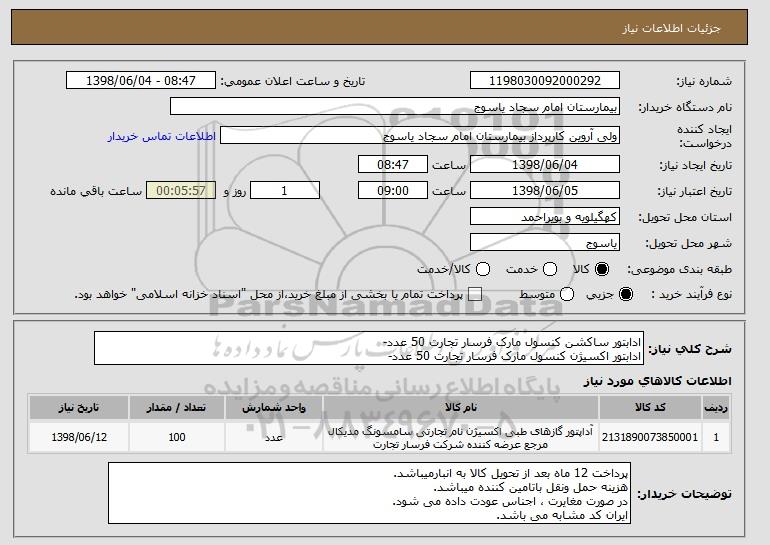Viewport: 770px width, 545px height.
Task: Tick the اسناد خزانه اسلامی payment checkbox
Action: (x=474, y=295)
